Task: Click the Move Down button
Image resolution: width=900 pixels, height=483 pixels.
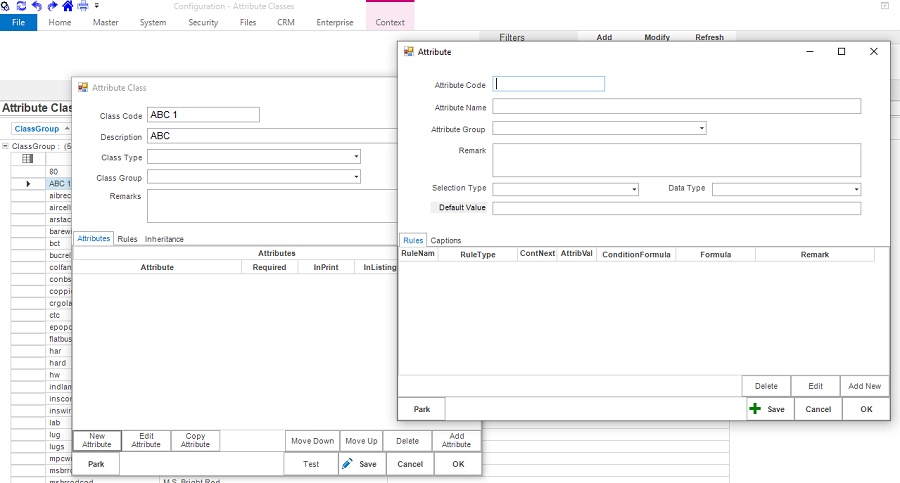Action: [x=312, y=441]
